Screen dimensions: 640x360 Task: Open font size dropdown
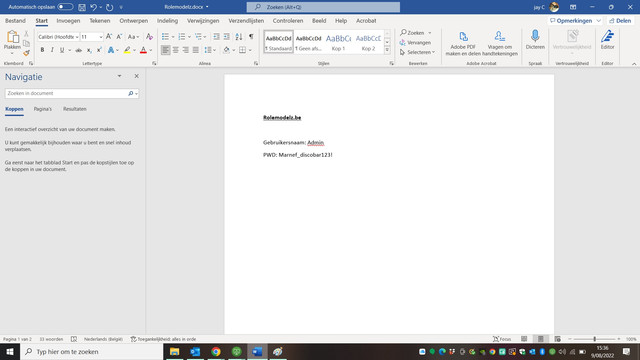[x=101, y=37]
